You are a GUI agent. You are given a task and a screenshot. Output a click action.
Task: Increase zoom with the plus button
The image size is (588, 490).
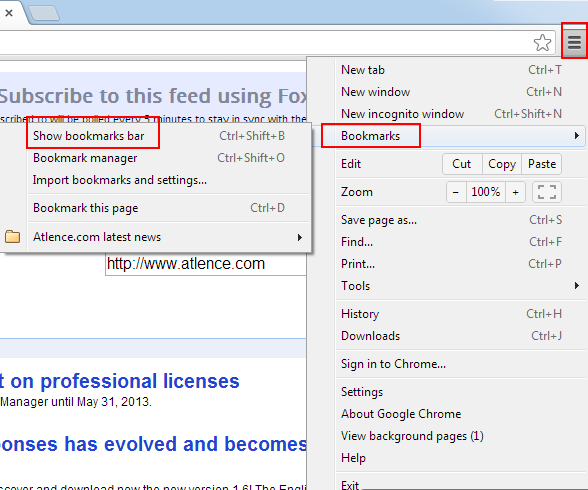(515, 192)
